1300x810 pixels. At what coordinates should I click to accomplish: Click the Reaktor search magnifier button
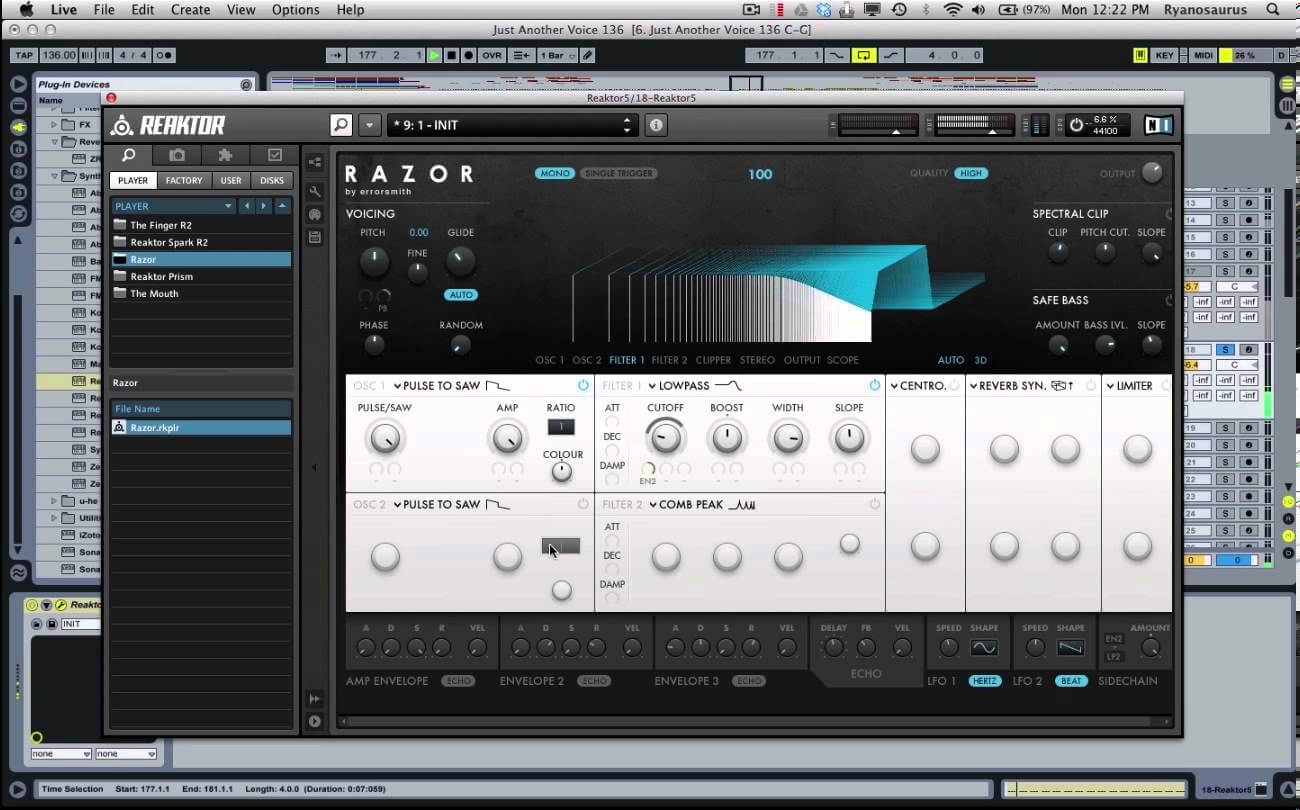pyautogui.click(x=341, y=125)
